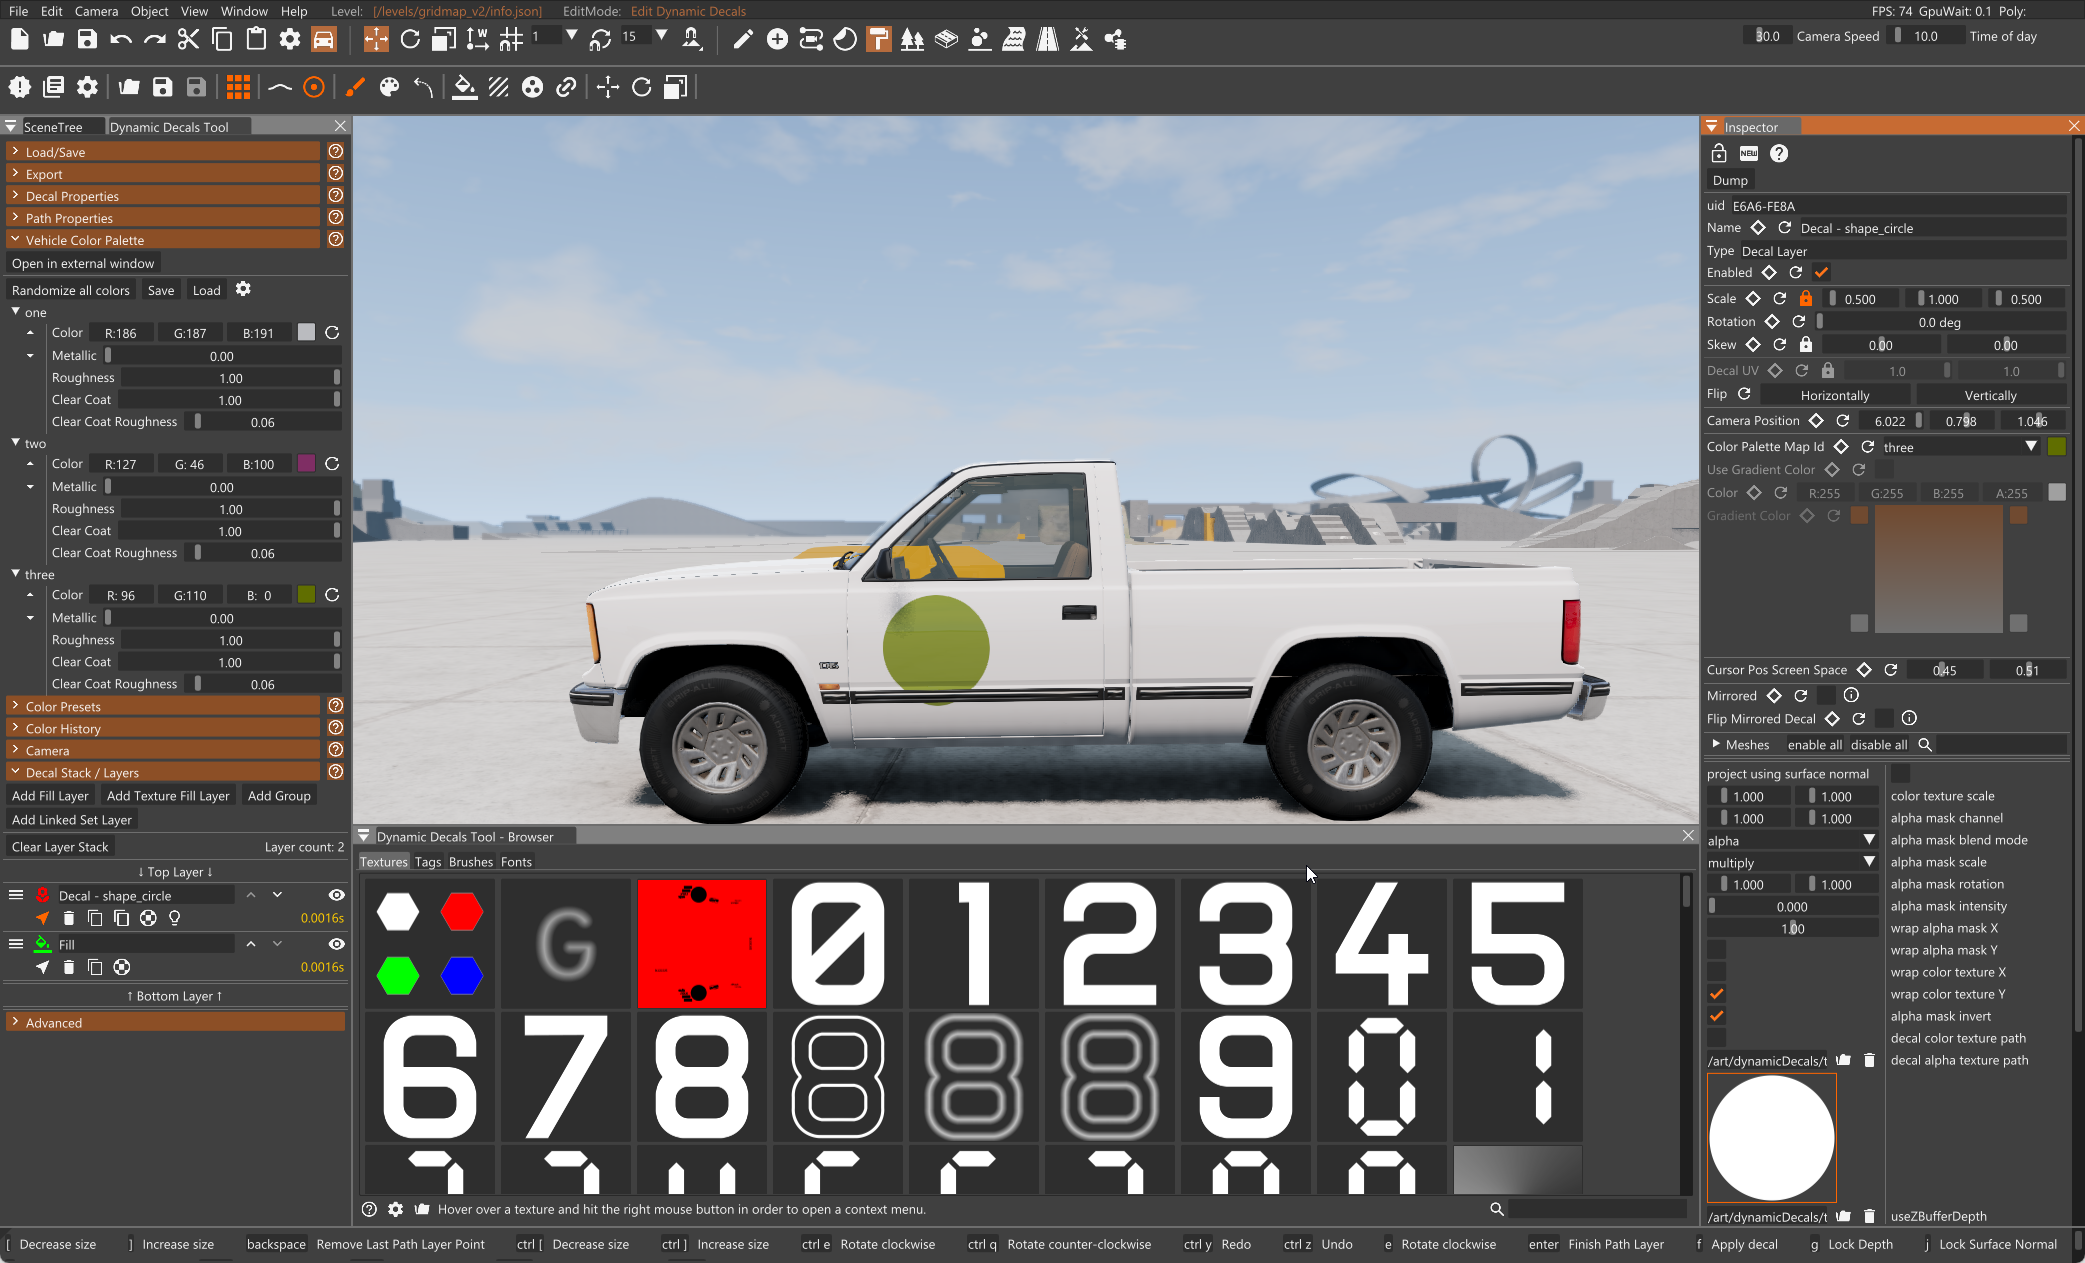Collapse the Vehicle Color Palette section

pos(84,240)
